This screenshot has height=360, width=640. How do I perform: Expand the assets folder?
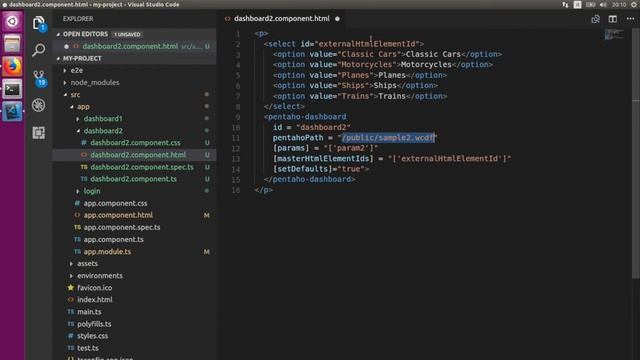[87, 264]
